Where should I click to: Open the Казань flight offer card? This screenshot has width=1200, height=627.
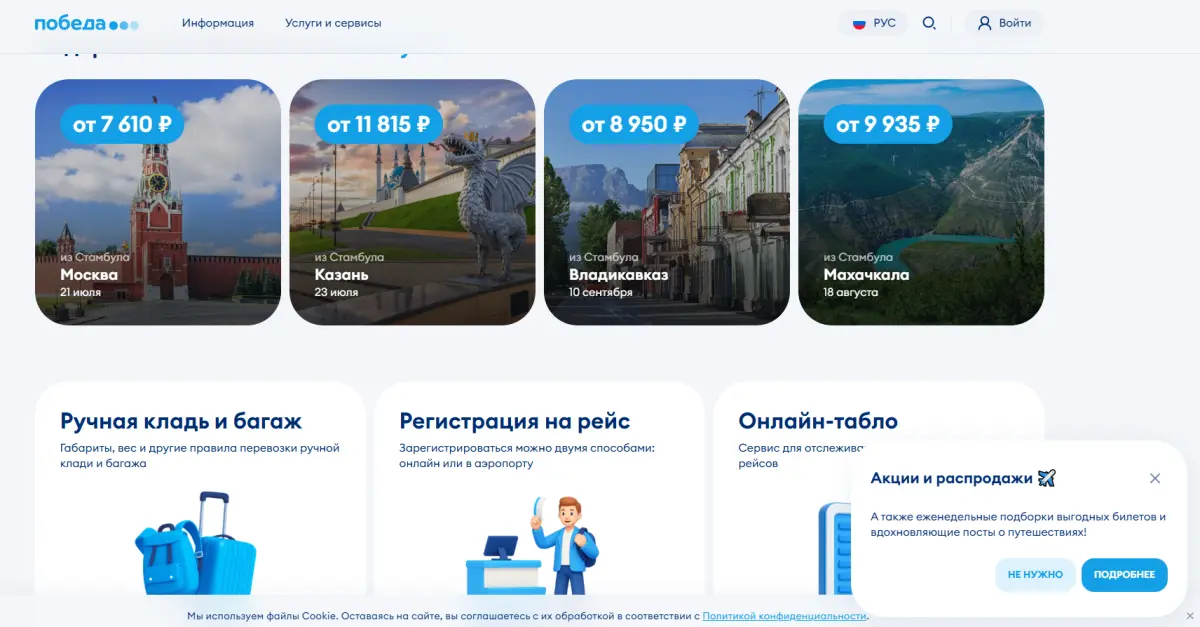click(x=412, y=202)
